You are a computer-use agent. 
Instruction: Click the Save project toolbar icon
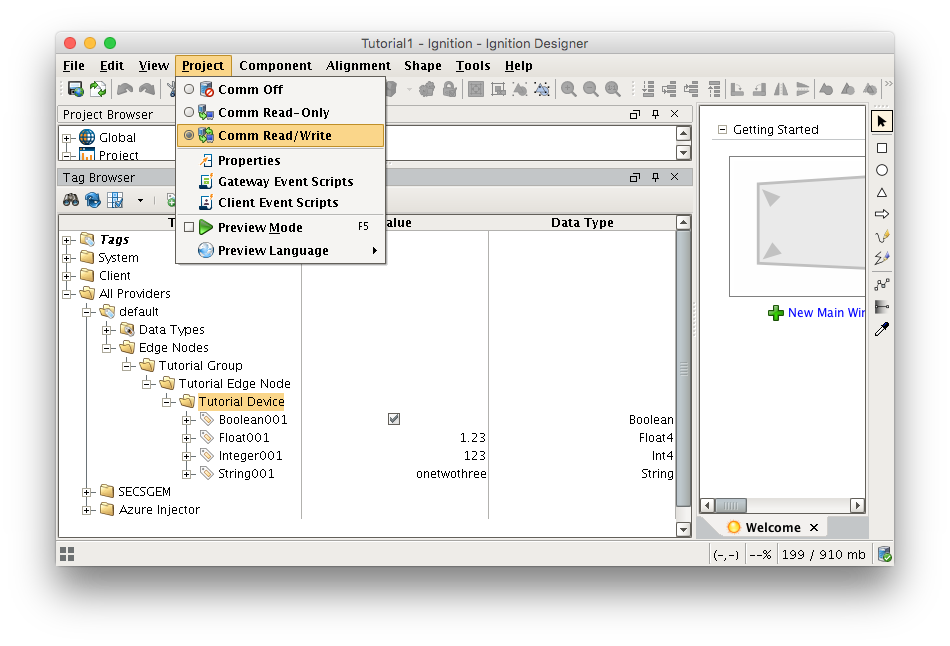click(x=75, y=89)
